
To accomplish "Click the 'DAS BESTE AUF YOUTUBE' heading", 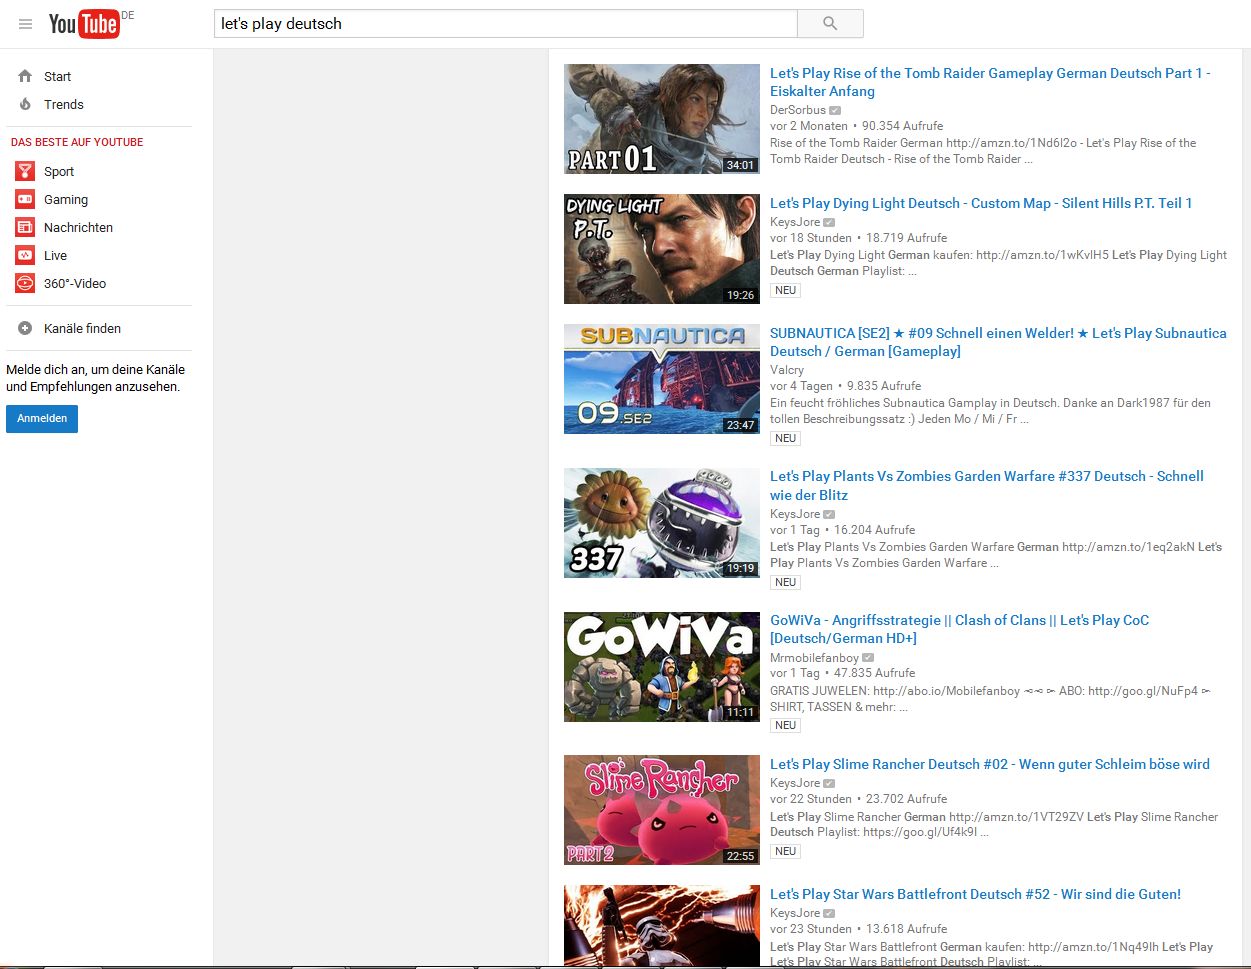I will pos(77,142).
